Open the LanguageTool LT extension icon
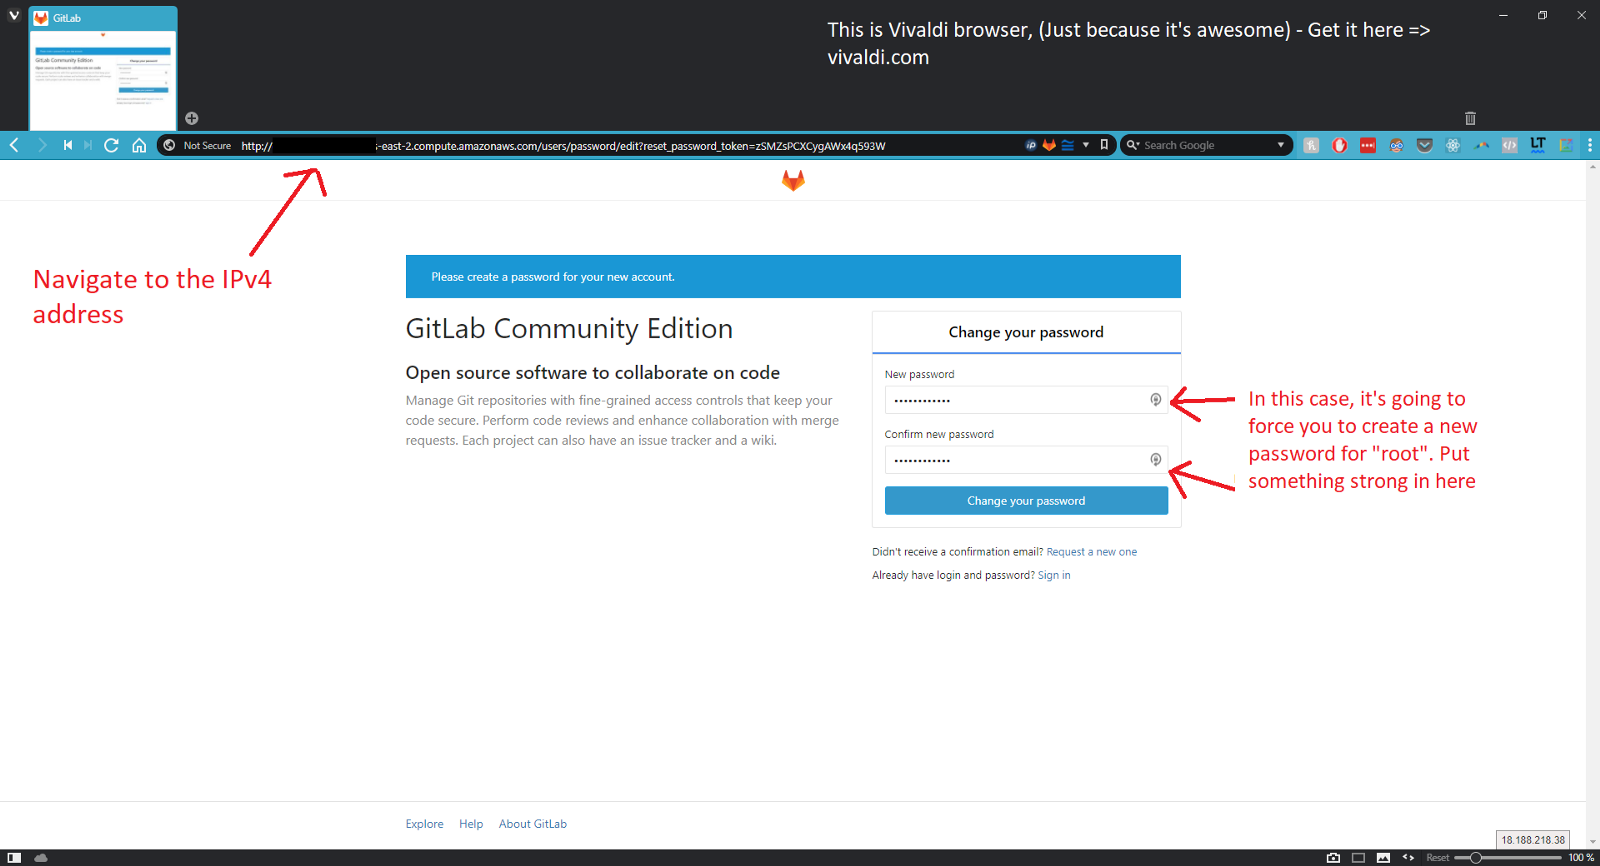Image resolution: width=1600 pixels, height=866 pixels. (x=1538, y=145)
